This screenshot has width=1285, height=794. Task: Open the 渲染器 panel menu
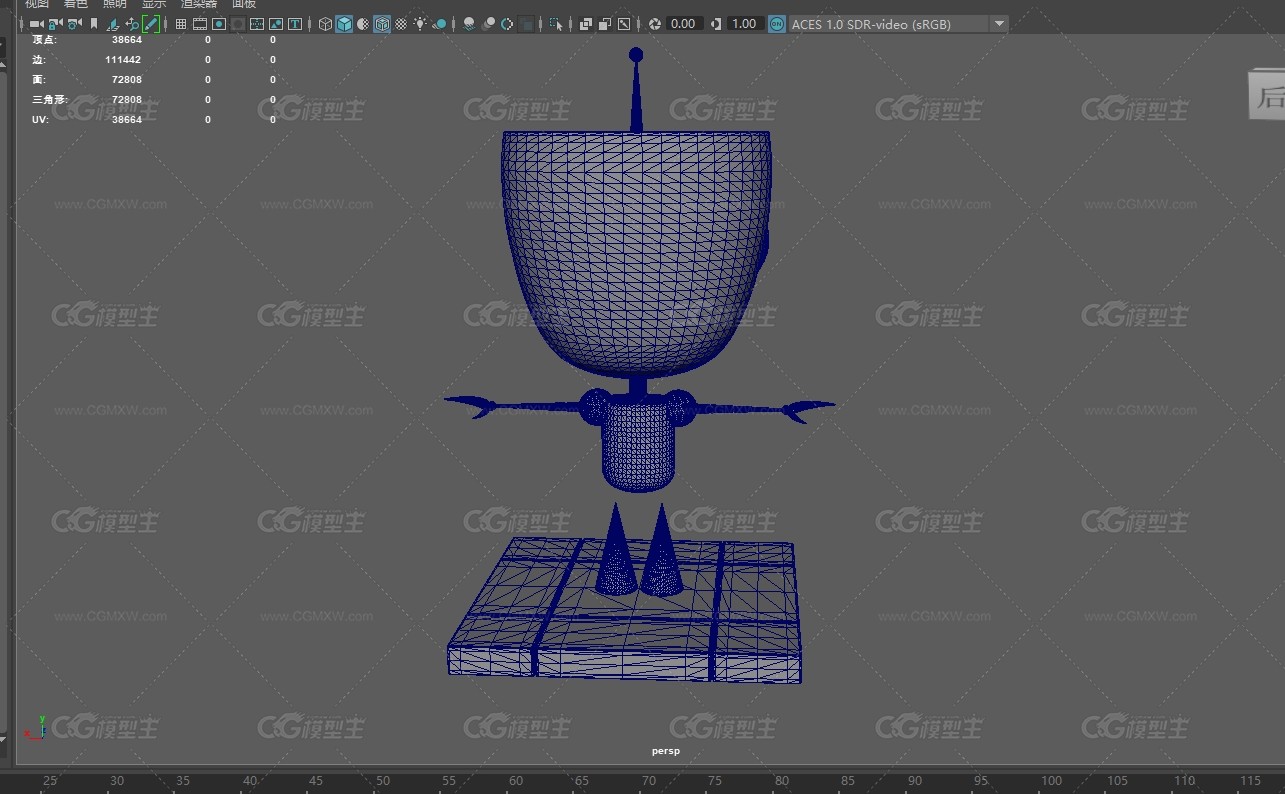pos(199,4)
